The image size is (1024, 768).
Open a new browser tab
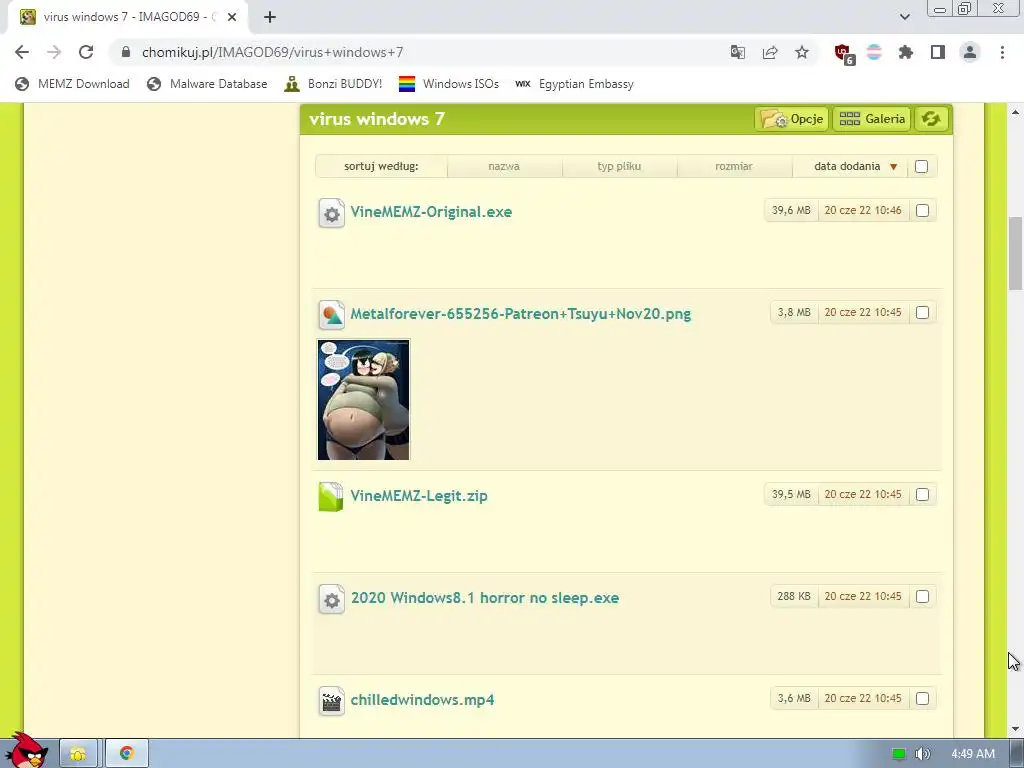270,17
